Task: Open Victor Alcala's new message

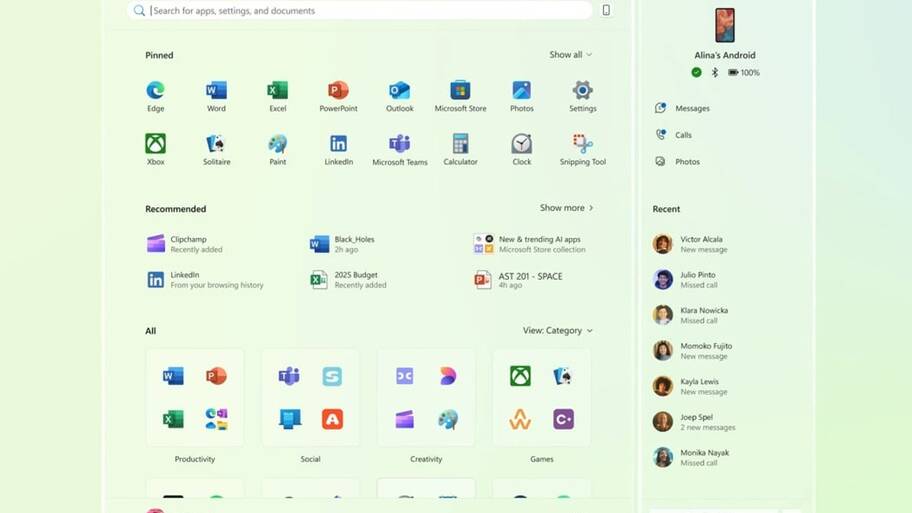Action: [x=690, y=244]
